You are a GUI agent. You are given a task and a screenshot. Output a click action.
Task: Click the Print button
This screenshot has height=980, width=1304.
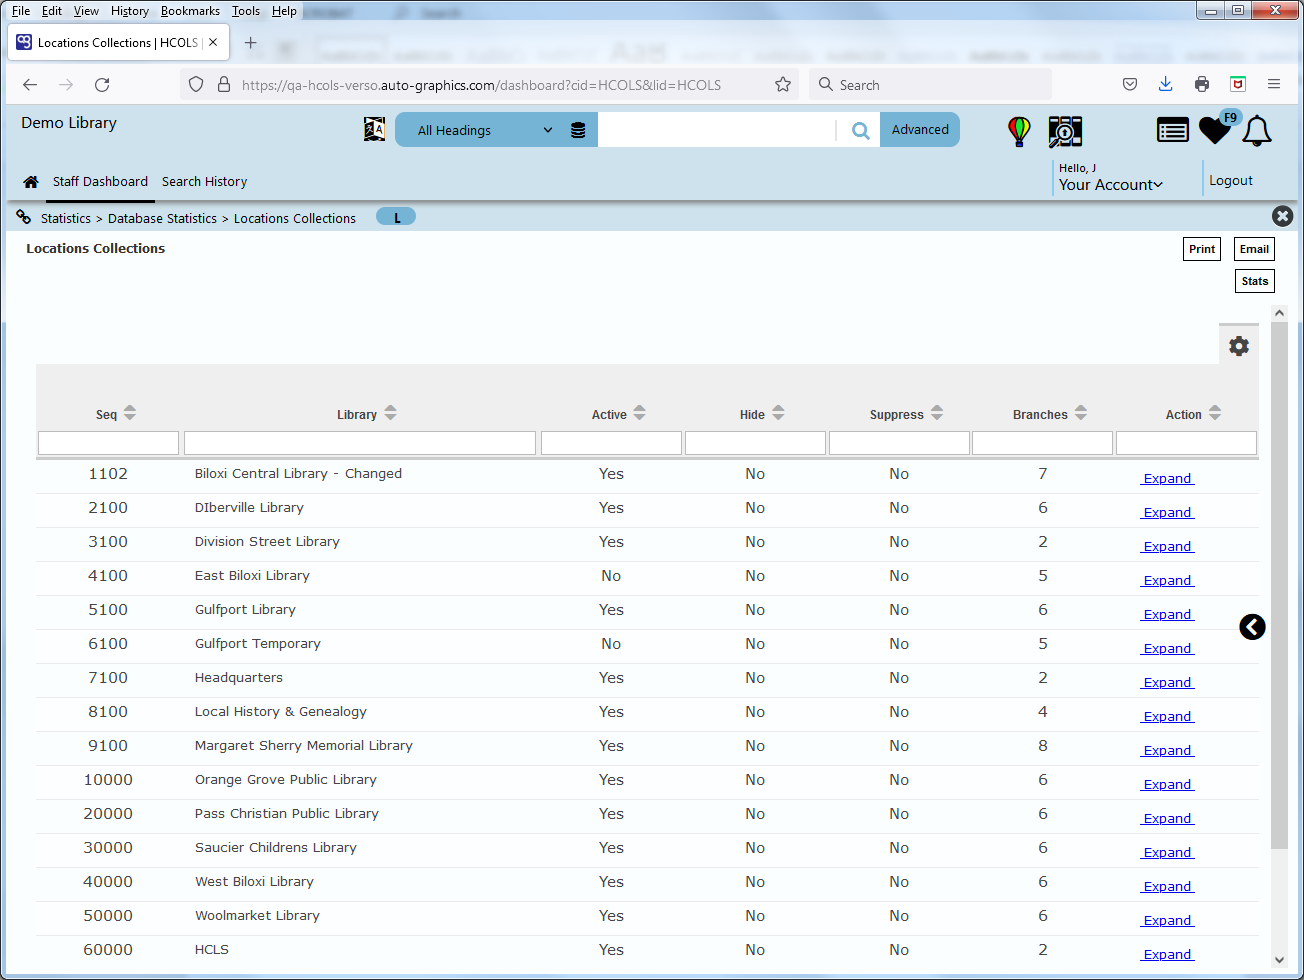click(x=1202, y=249)
